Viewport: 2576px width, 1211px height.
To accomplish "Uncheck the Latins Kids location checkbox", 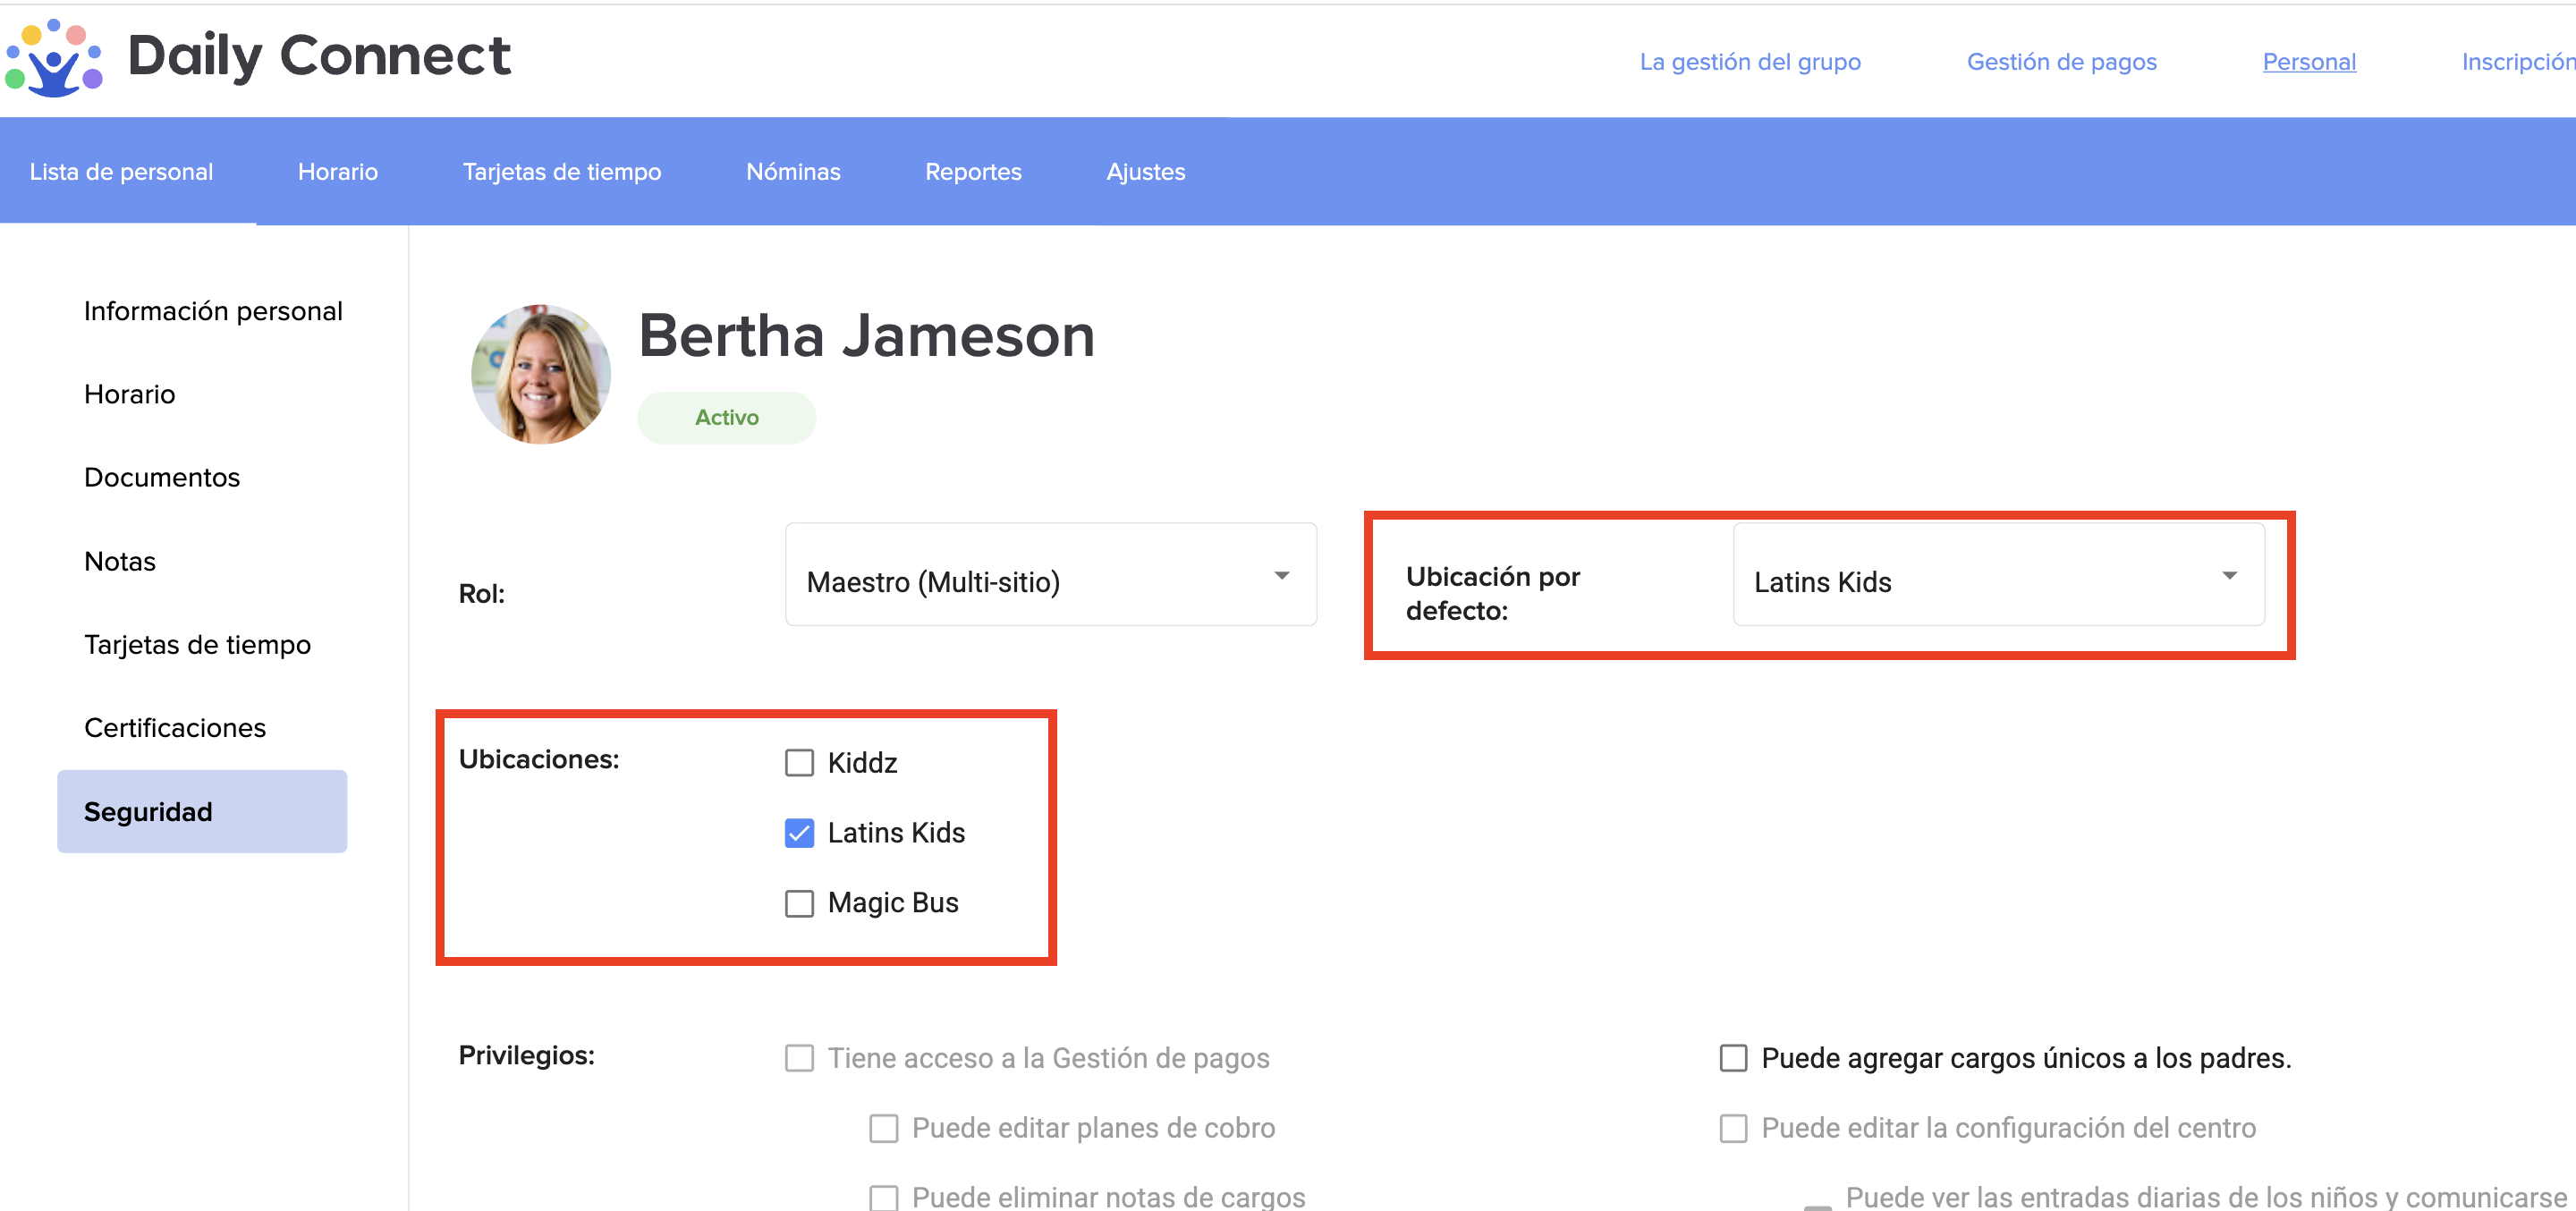I will pos(799,833).
